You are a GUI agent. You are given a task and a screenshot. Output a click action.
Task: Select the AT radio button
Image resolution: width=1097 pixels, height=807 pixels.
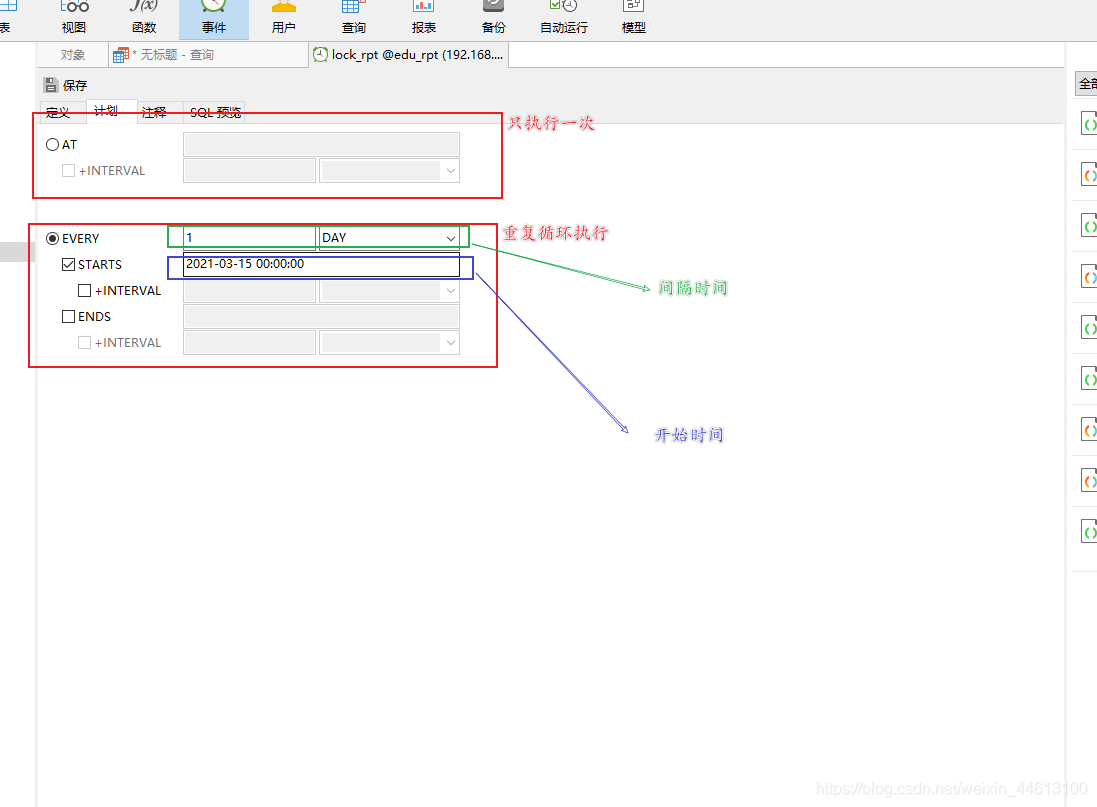click(x=52, y=145)
